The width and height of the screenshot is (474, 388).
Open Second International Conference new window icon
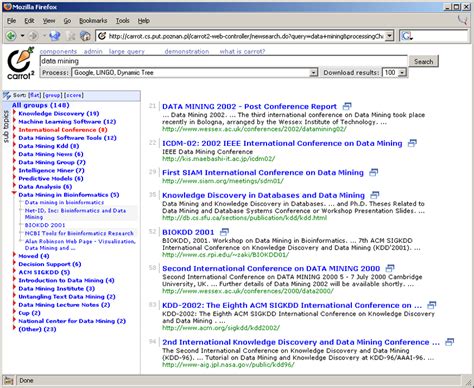click(390, 268)
